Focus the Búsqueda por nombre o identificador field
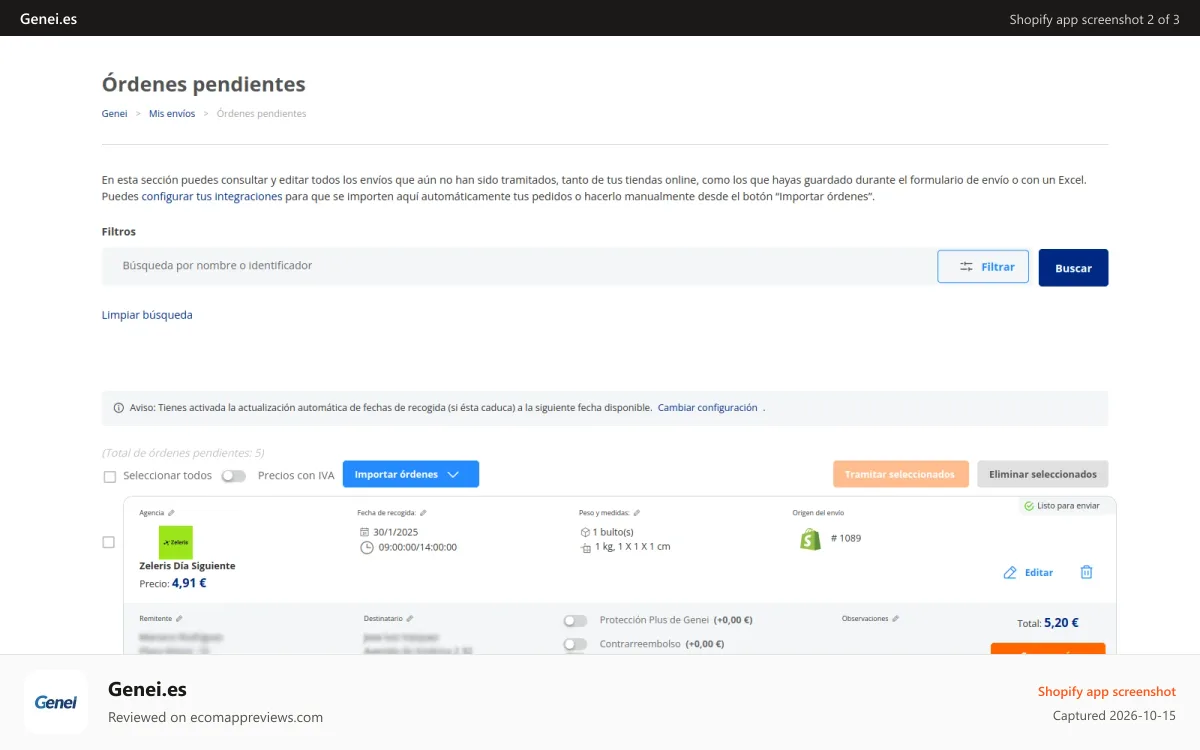Viewport: 1200px width, 750px height. [x=519, y=266]
